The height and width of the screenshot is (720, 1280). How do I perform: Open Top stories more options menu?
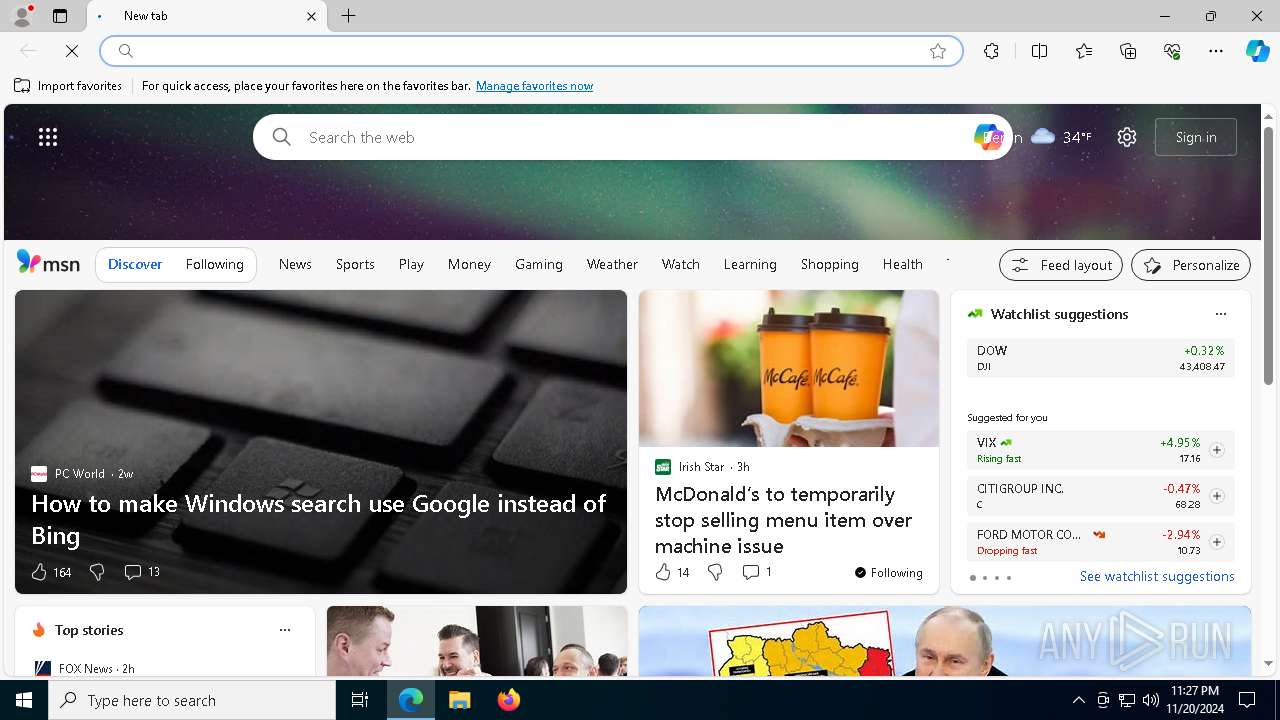tap(285, 630)
